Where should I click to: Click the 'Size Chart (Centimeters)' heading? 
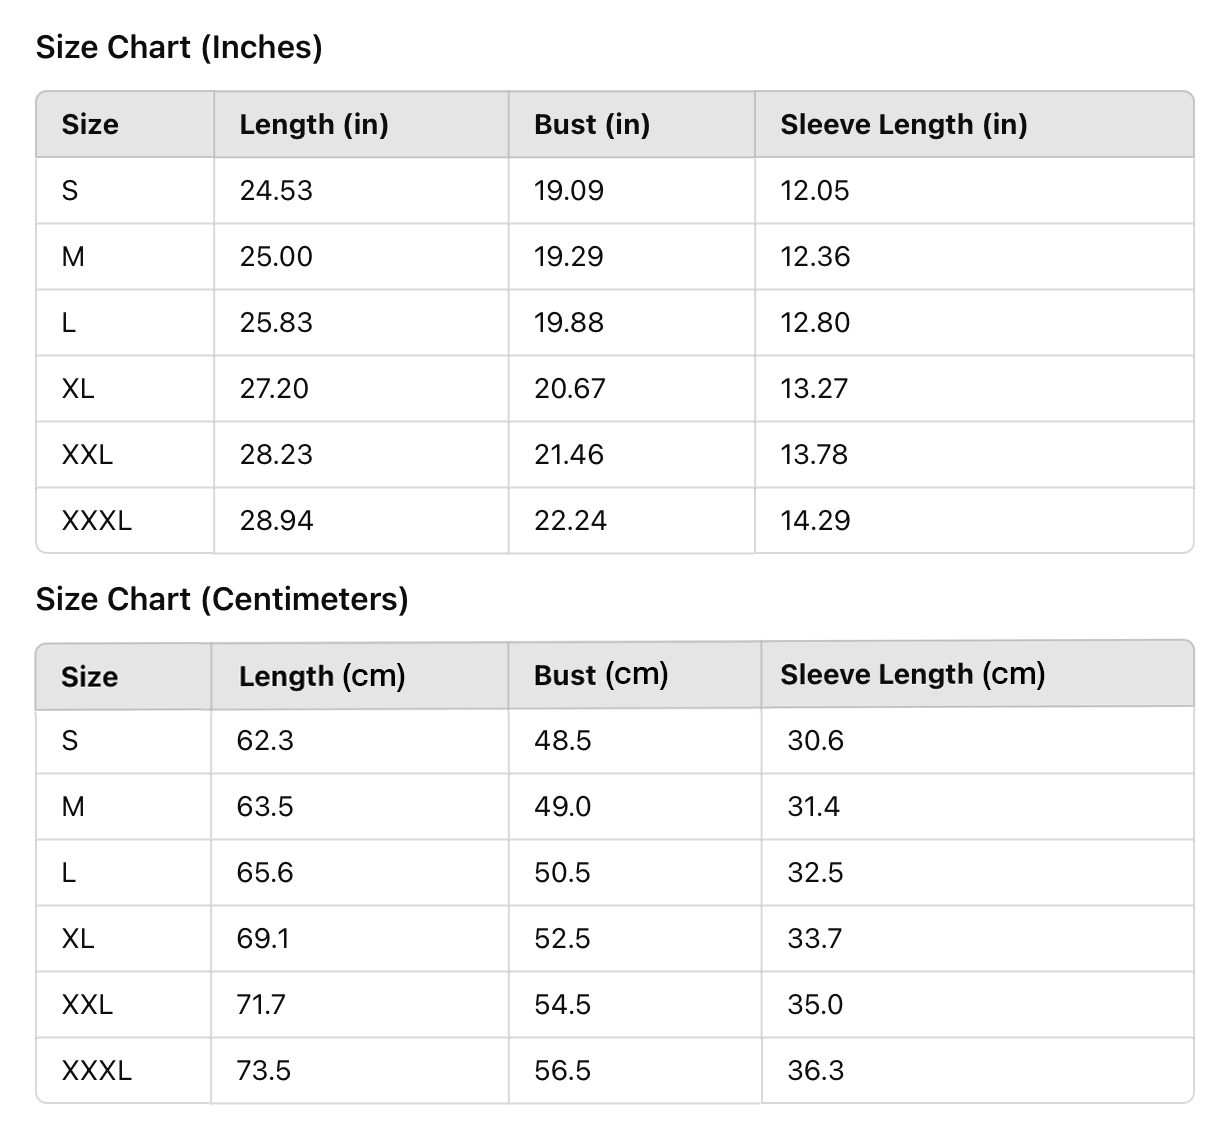(x=222, y=599)
